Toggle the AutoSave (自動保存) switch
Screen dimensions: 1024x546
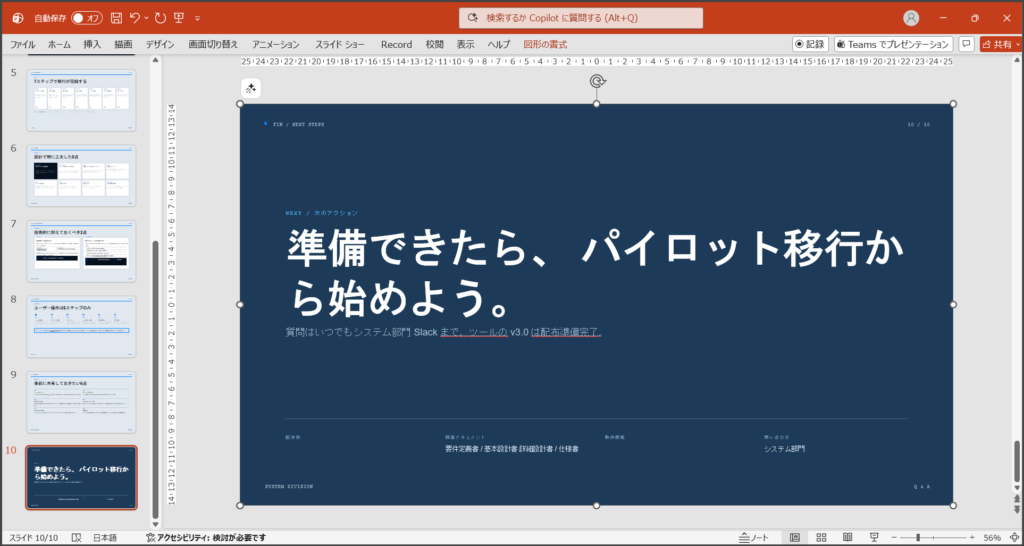(87, 18)
